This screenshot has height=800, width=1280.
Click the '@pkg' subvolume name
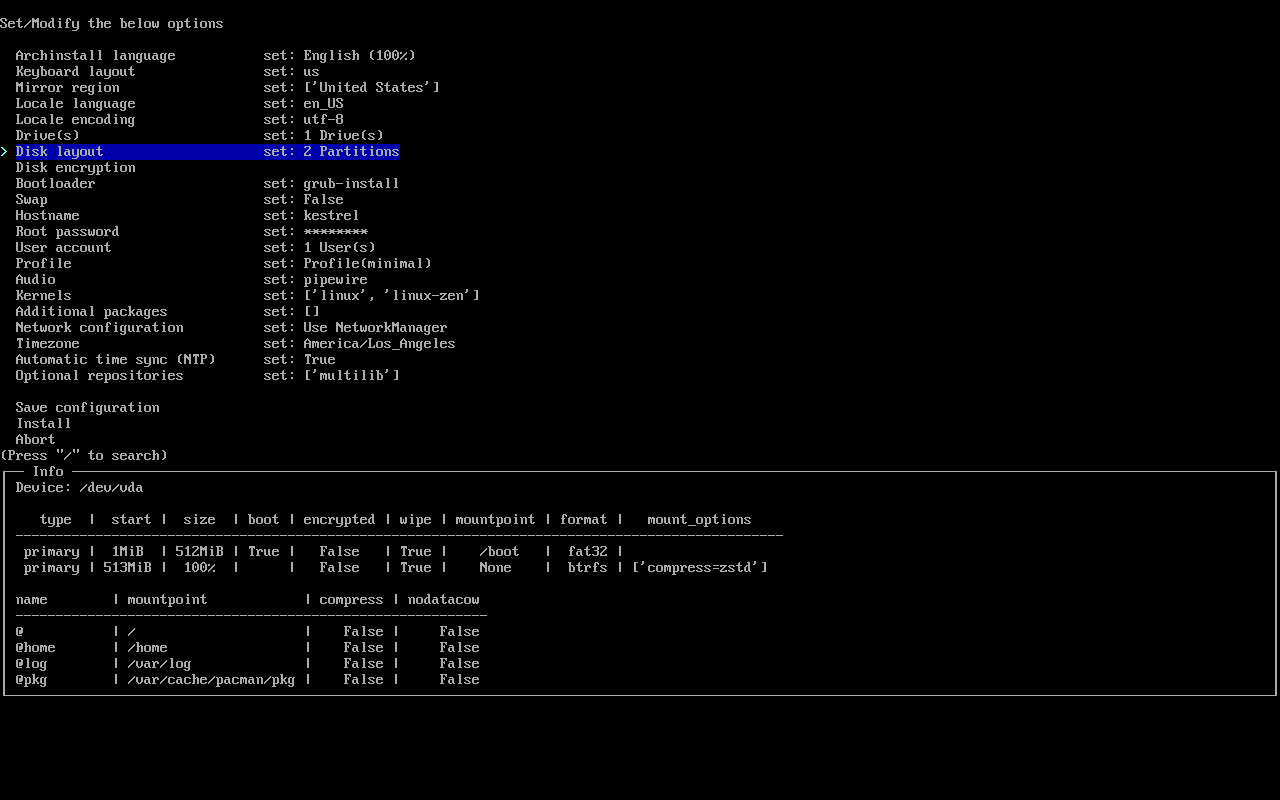point(32,680)
